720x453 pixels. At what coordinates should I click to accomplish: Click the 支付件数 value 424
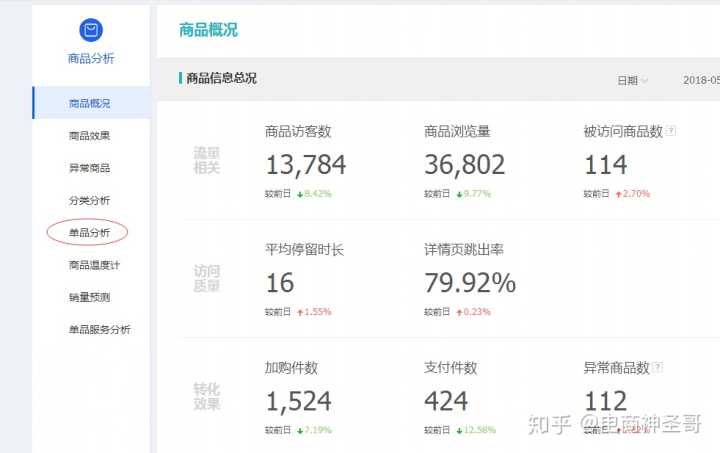(446, 401)
